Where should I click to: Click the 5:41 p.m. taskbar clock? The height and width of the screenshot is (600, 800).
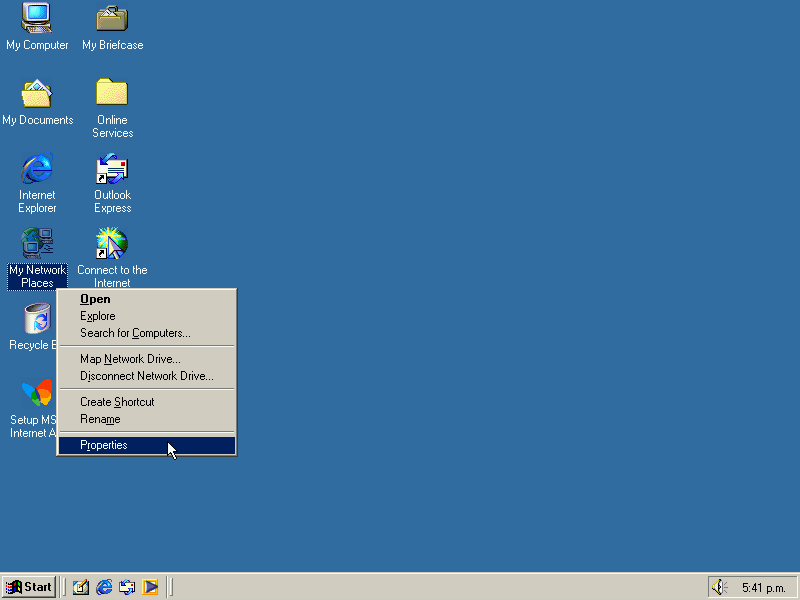[x=763, y=588]
